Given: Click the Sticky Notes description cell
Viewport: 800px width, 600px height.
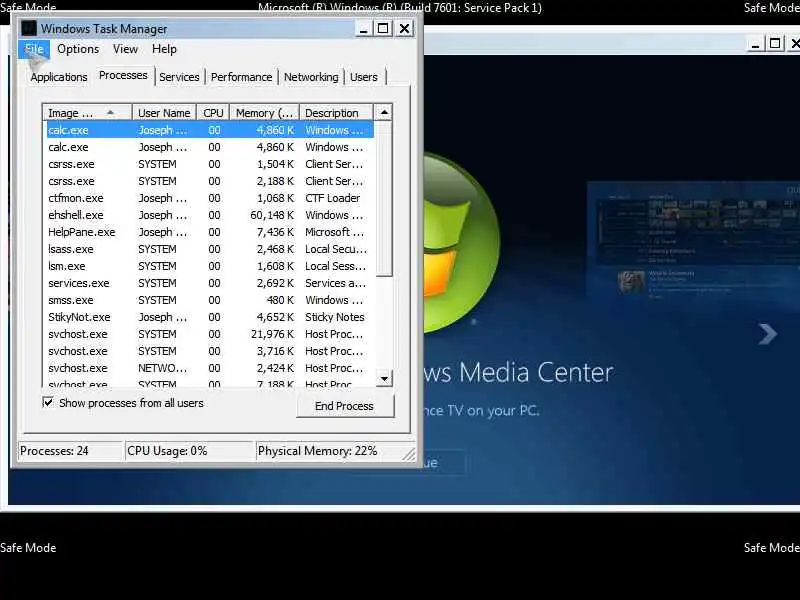Looking at the screenshot, I should pos(335,317).
